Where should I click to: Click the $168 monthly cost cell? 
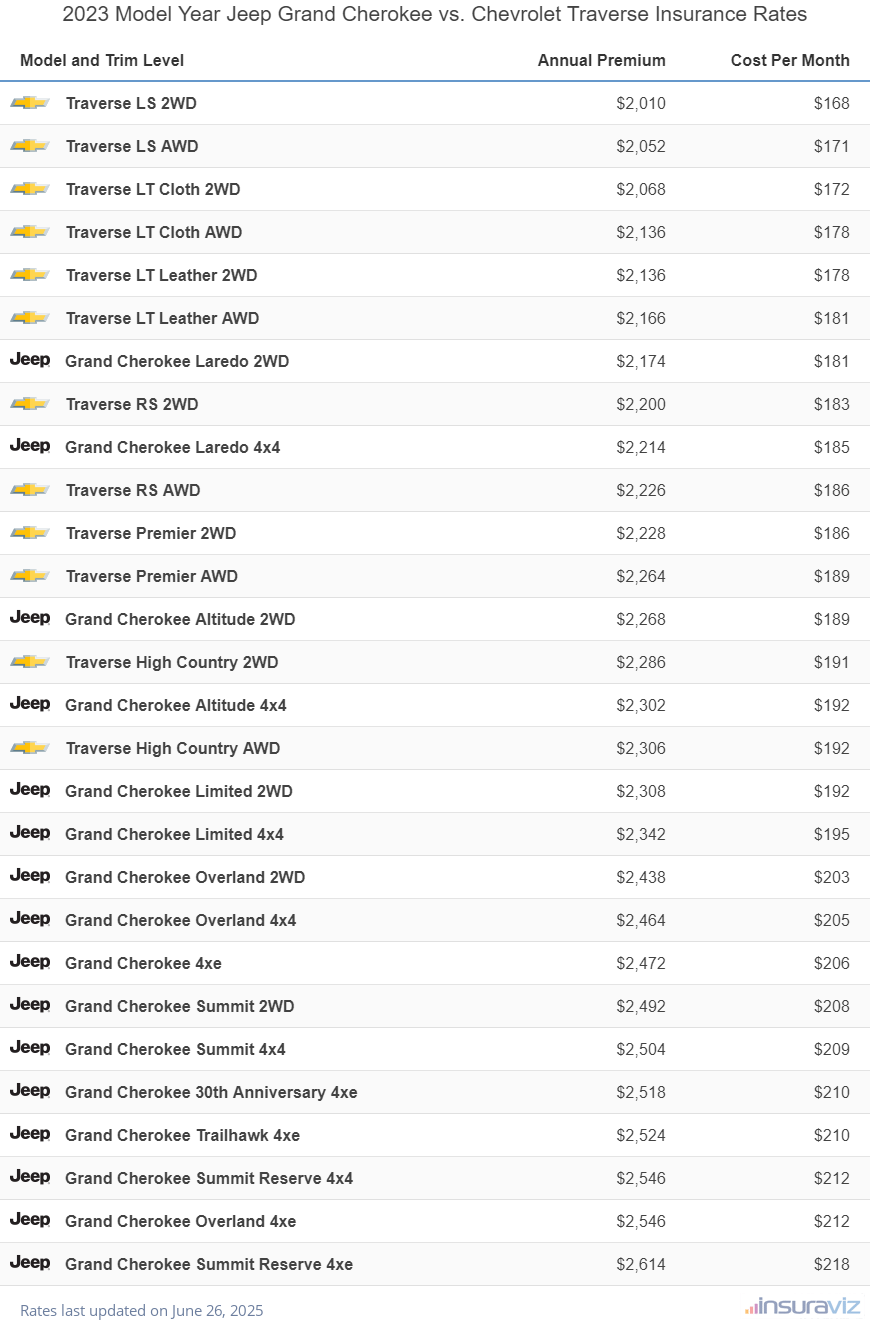832,103
